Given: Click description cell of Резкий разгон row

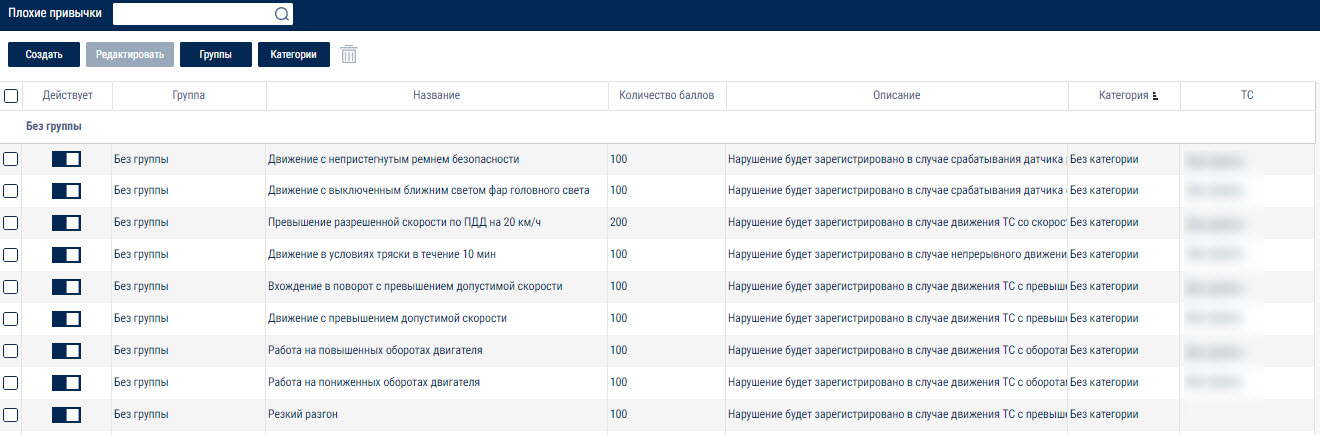Looking at the screenshot, I should (x=897, y=415).
